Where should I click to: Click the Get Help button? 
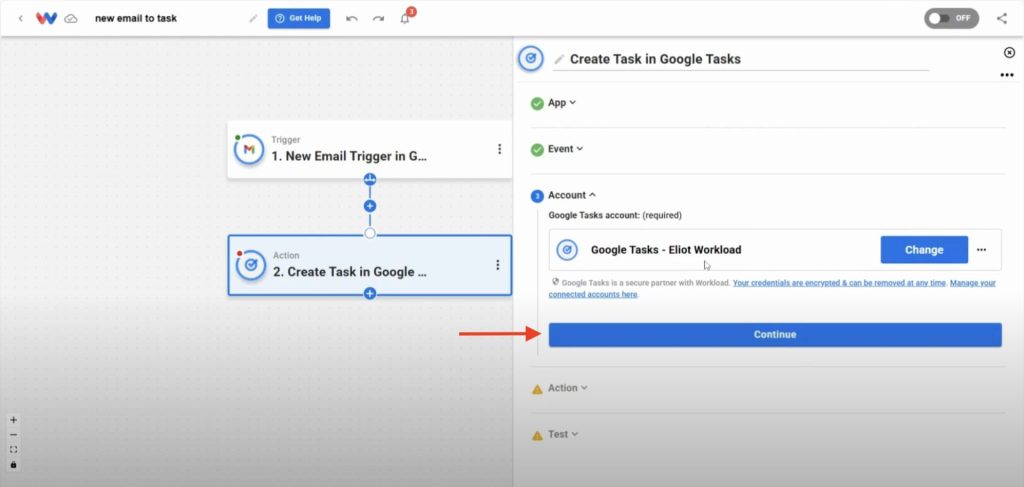click(298, 18)
